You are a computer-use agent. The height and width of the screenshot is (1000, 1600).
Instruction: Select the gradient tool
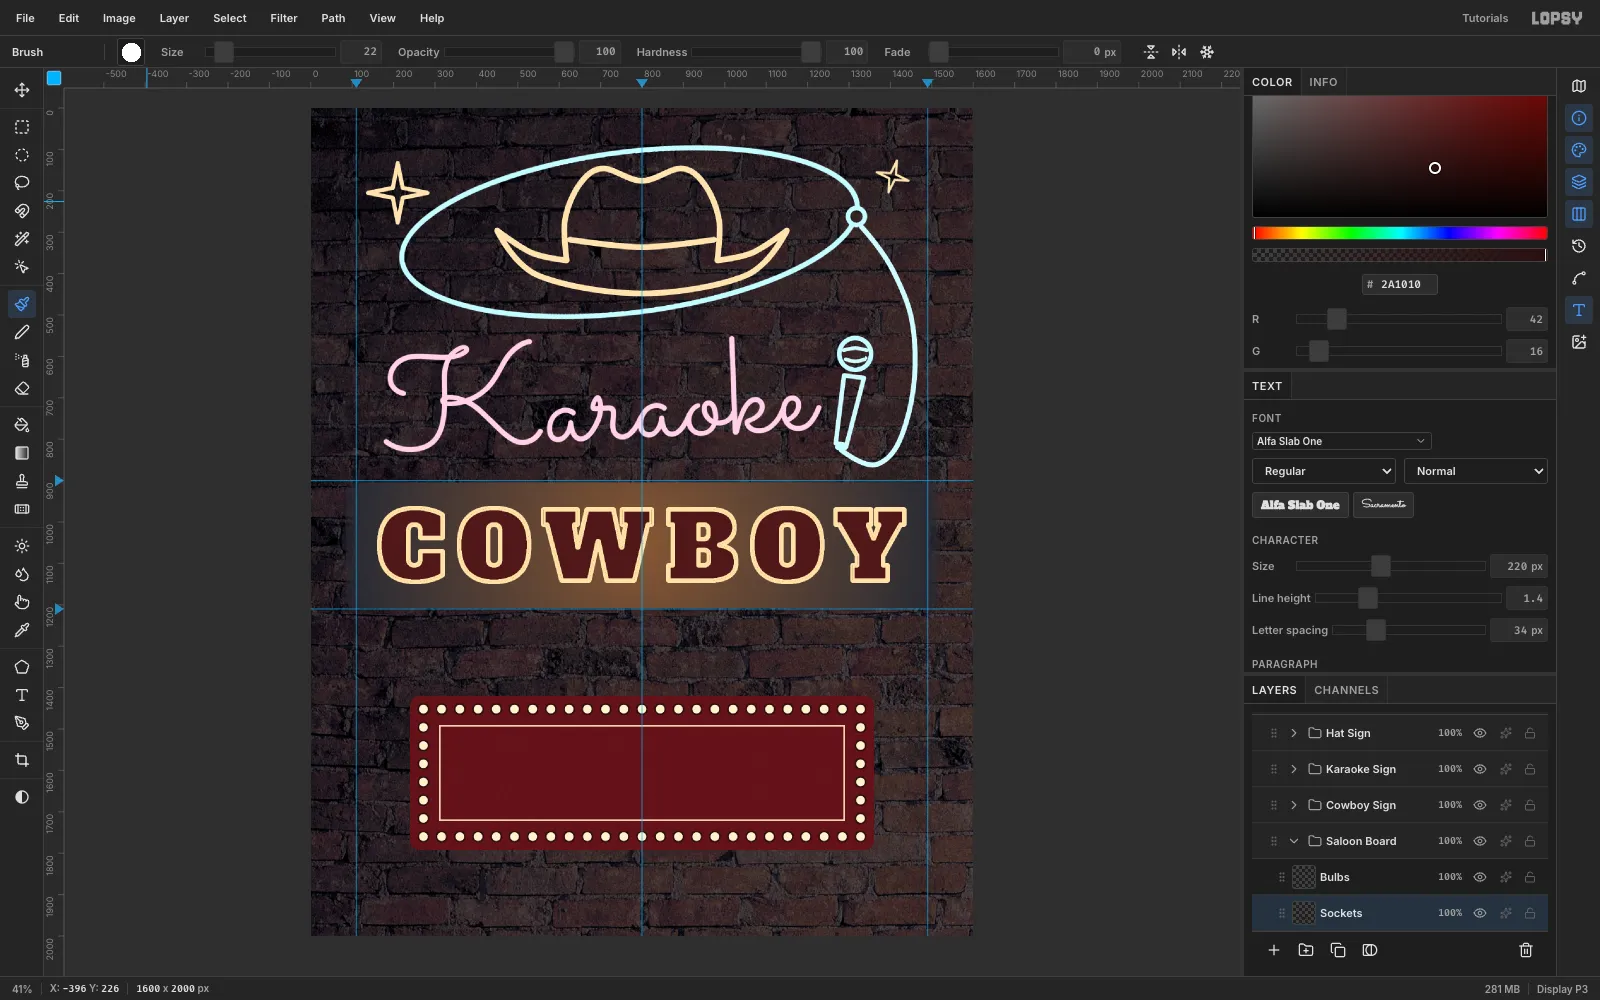coord(22,453)
